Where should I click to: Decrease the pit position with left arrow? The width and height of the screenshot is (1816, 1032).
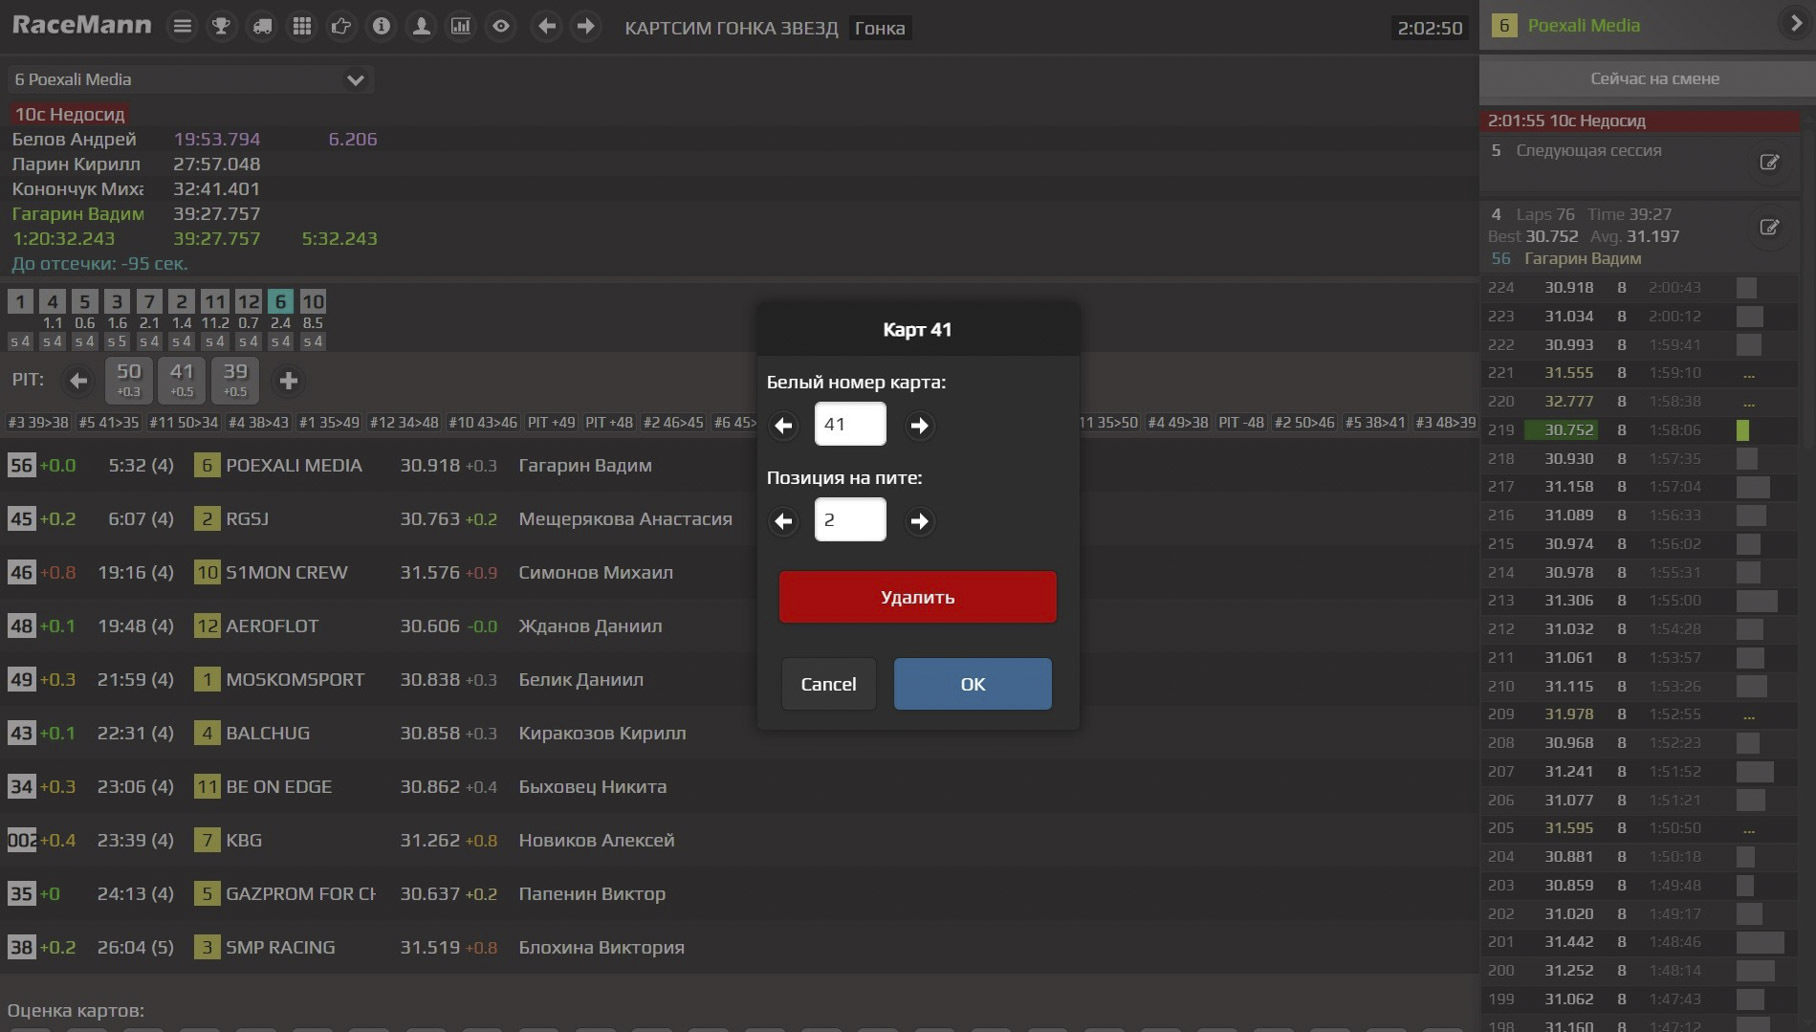pos(783,521)
